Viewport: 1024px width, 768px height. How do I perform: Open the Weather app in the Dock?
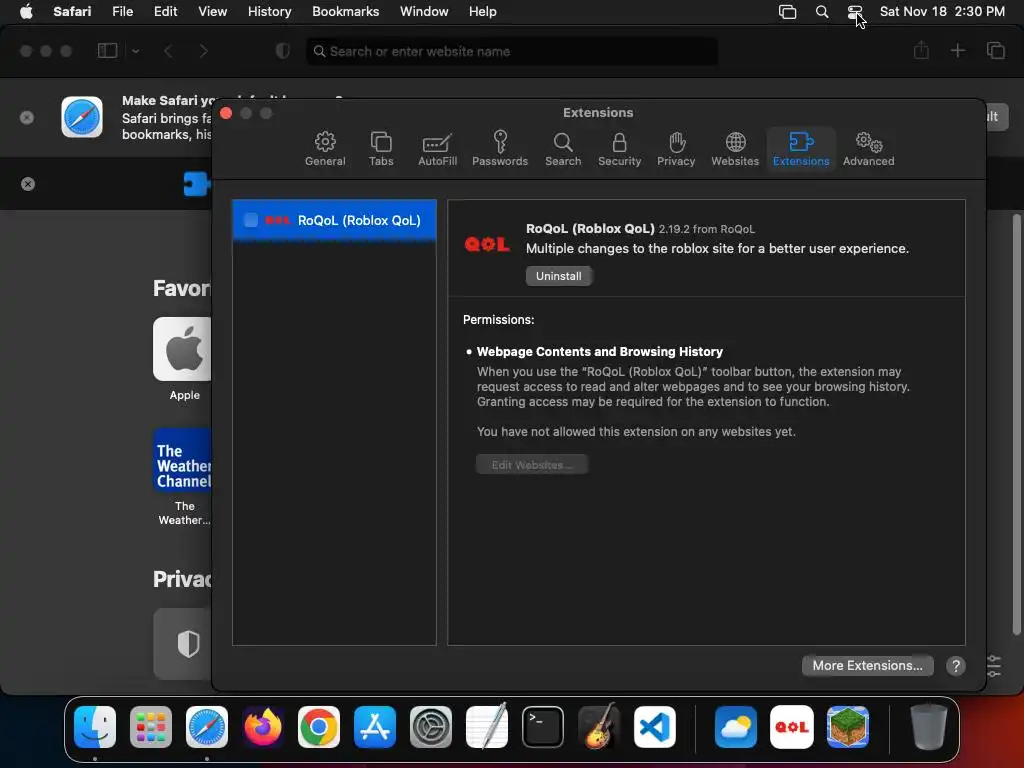pos(736,727)
